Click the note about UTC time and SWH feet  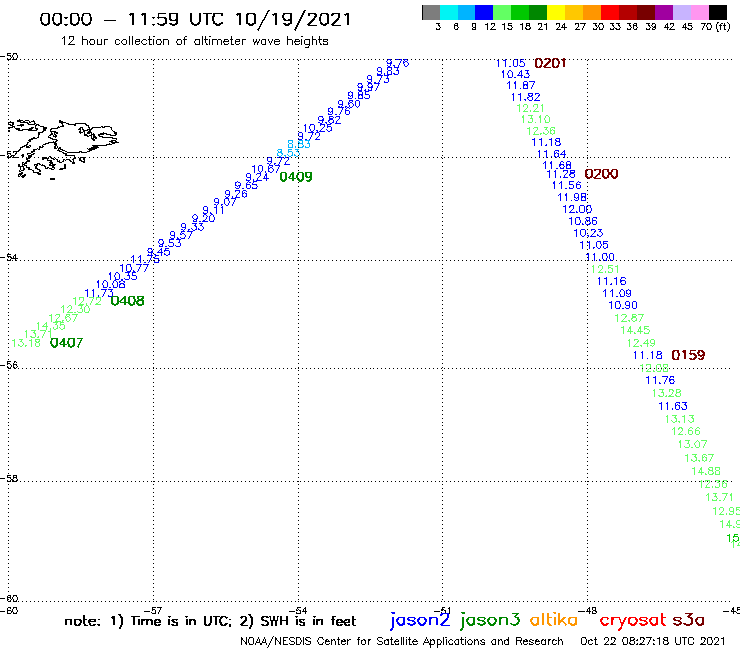210,621
